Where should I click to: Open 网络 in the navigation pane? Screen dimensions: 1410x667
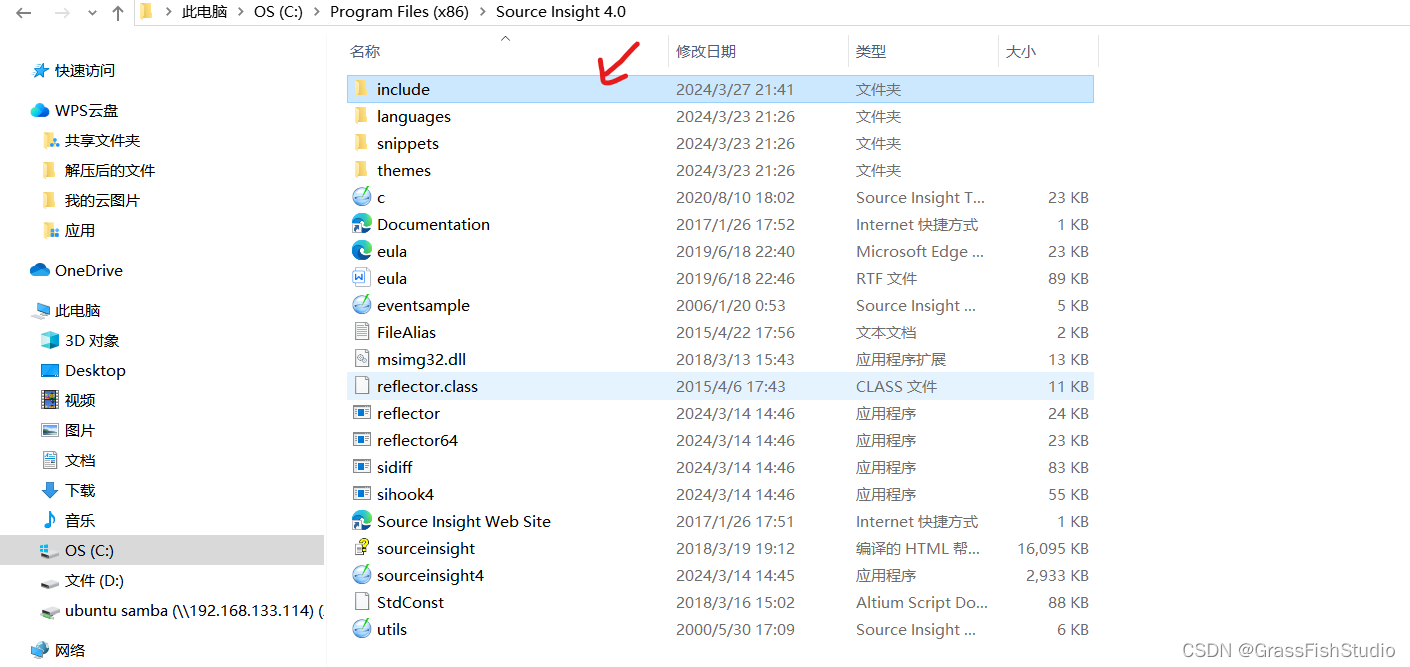click(70, 650)
